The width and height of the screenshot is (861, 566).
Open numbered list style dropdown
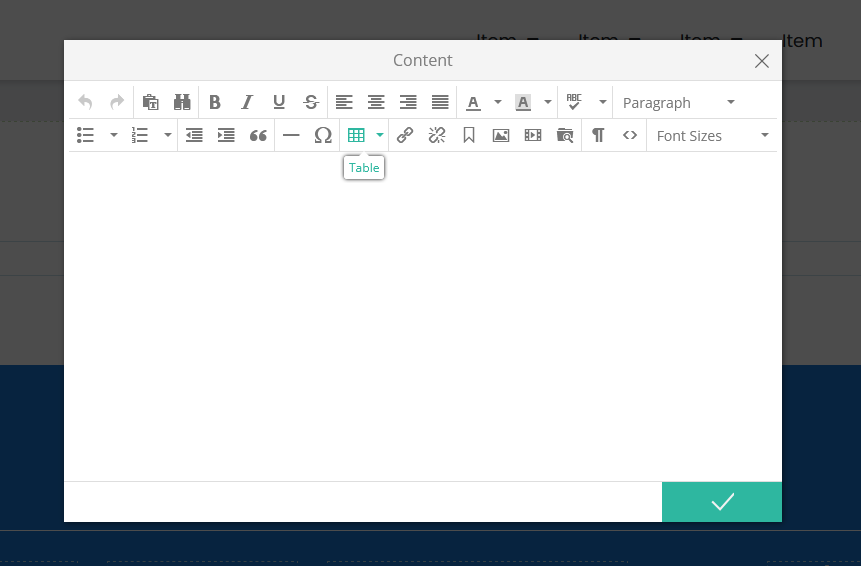167,135
